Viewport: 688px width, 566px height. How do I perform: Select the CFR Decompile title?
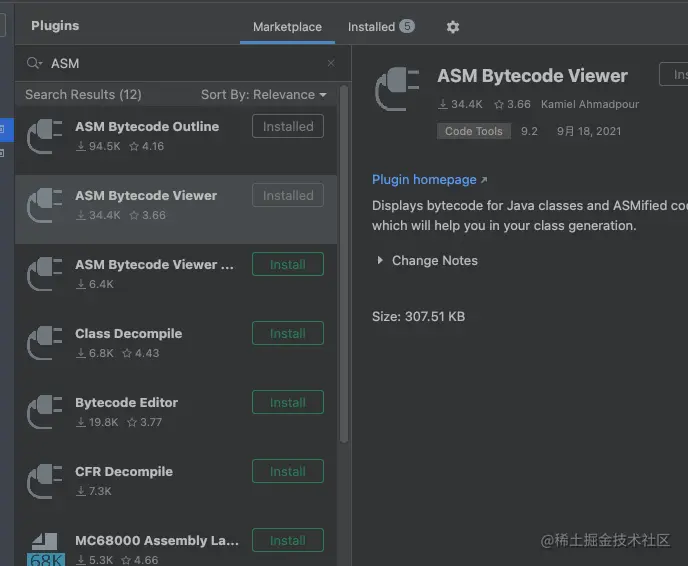[124, 472]
